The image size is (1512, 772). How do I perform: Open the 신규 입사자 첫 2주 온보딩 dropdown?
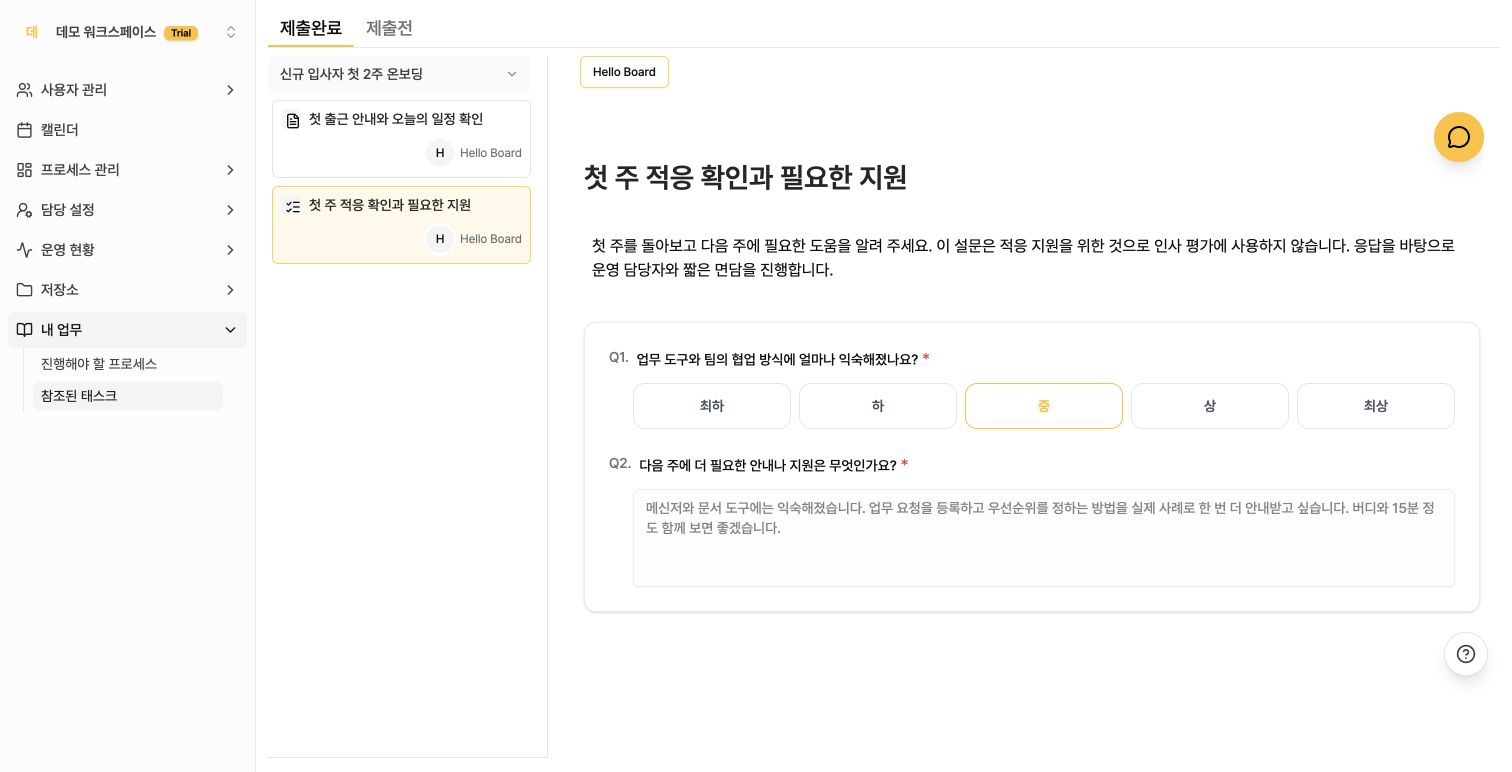(x=400, y=74)
